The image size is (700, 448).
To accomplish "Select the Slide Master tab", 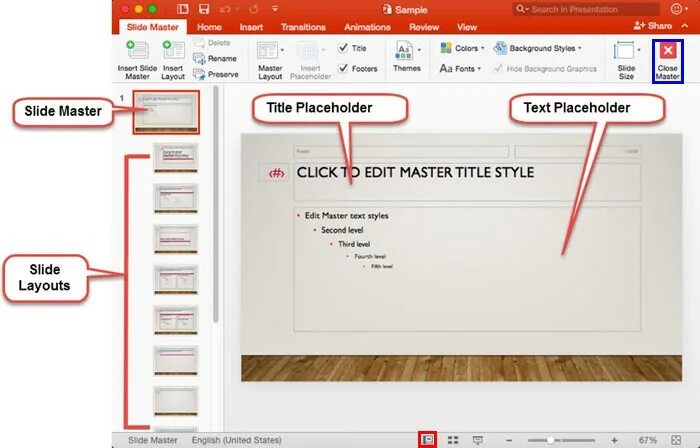I will [153, 27].
